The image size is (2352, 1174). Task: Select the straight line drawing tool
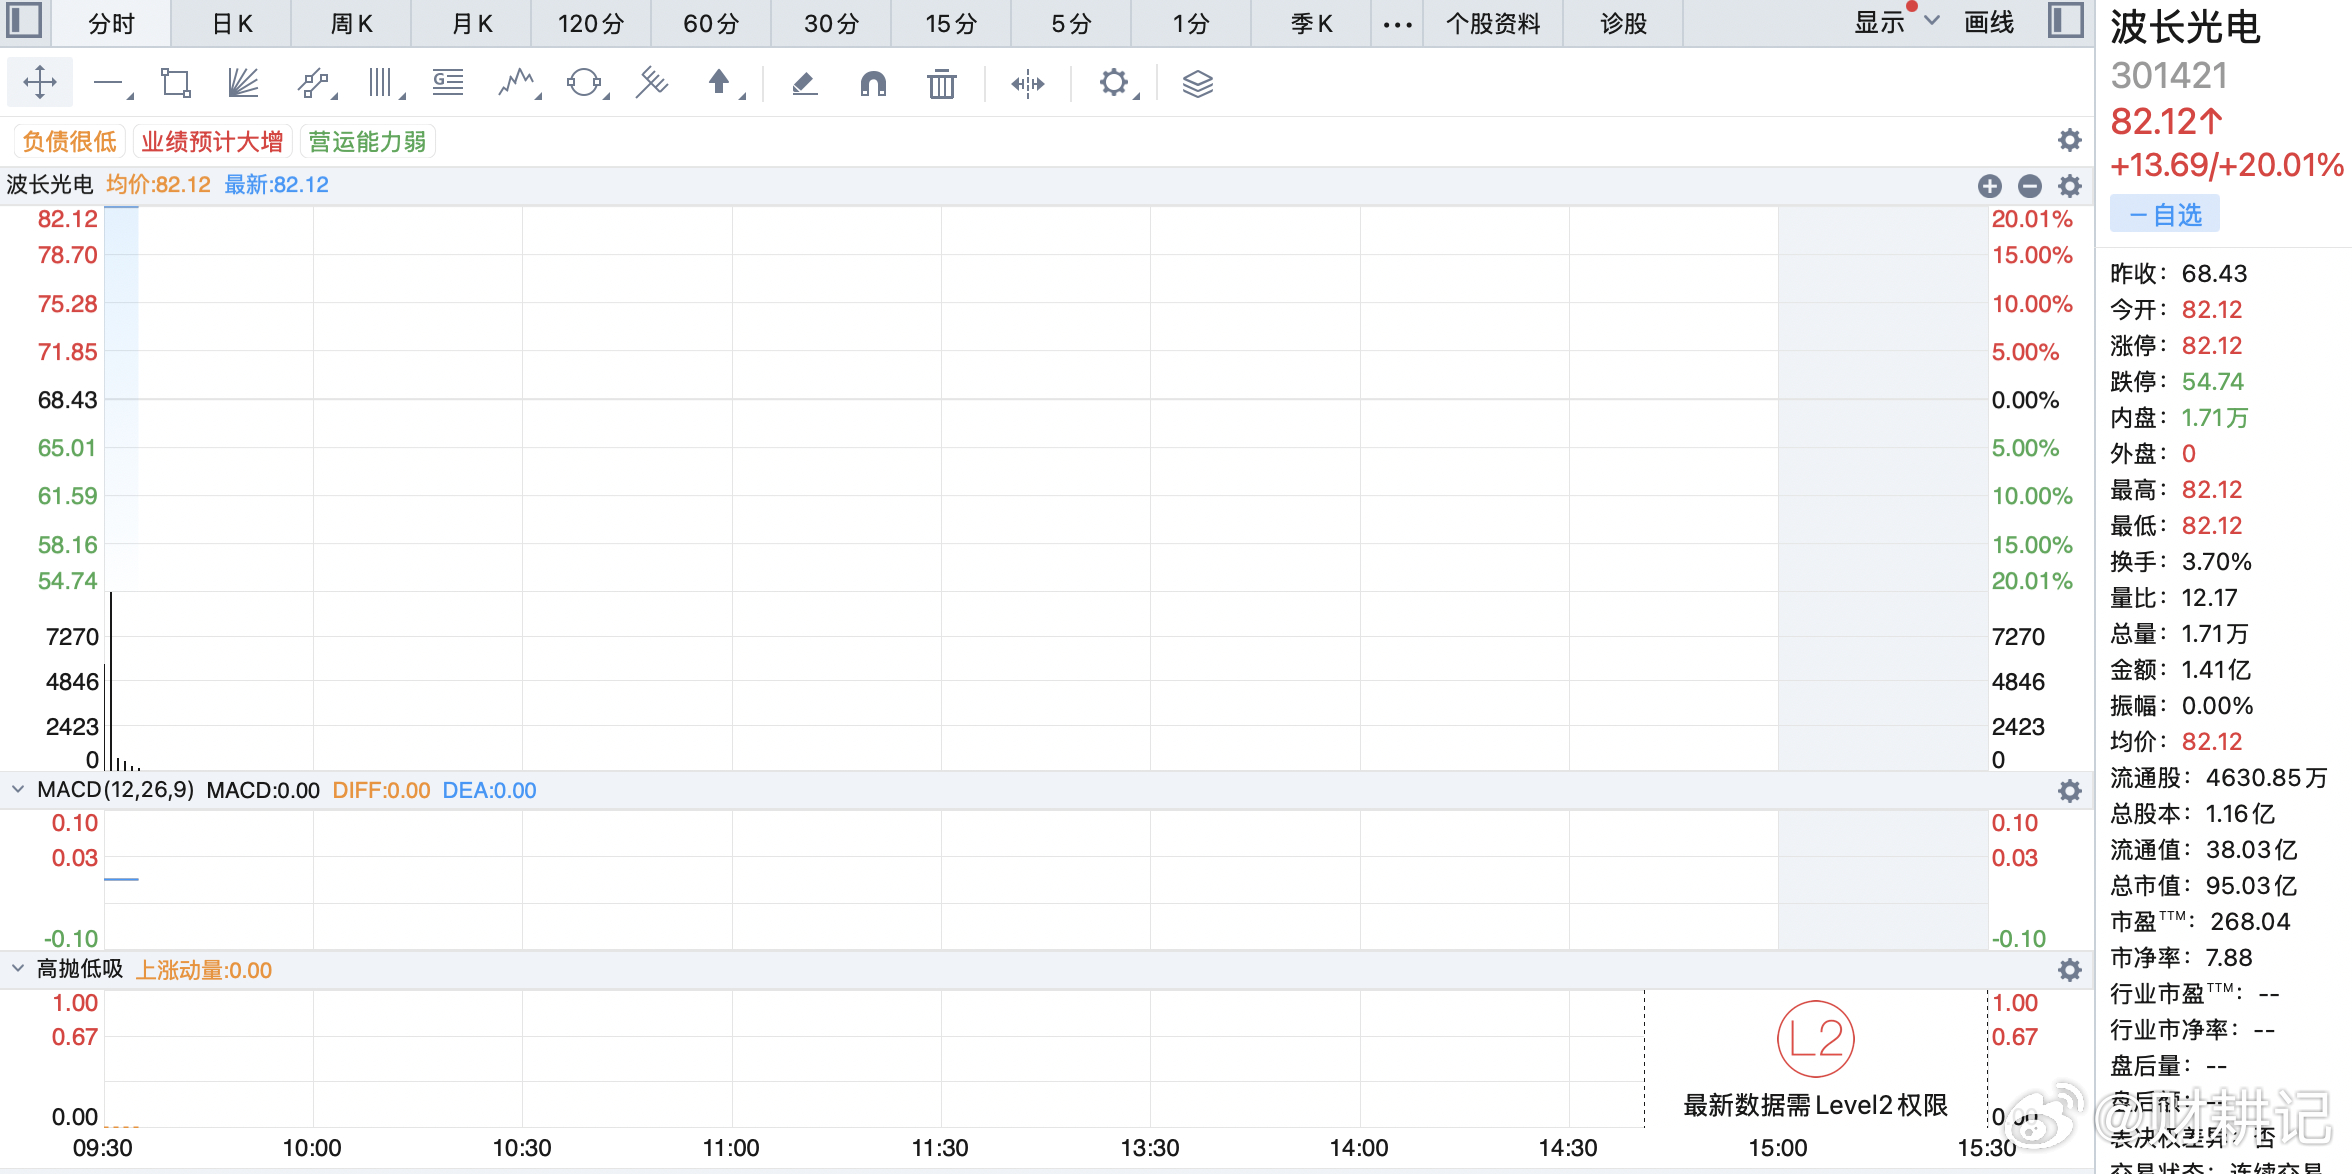pos(112,84)
